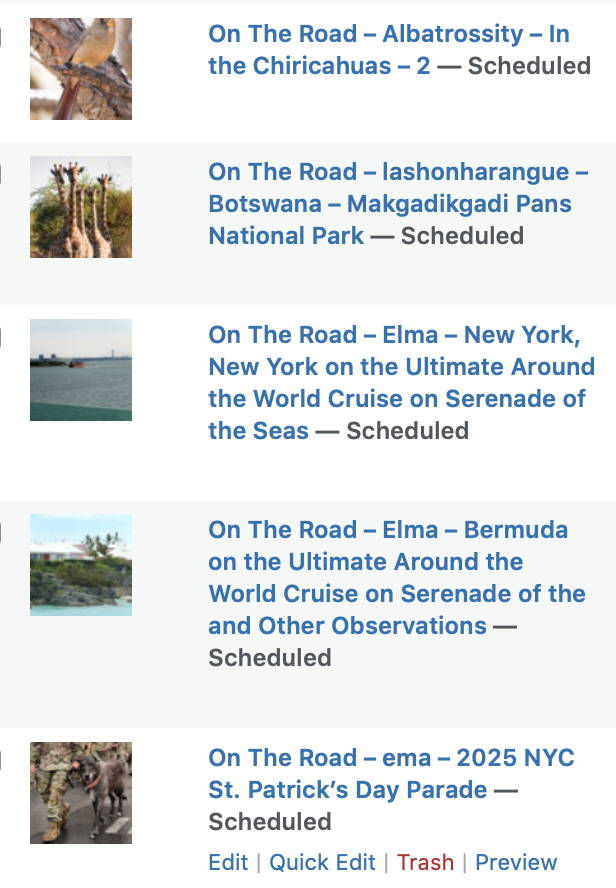Open the Albatrossity In the Chiricahuas 2 post
The width and height of the screenshot is (616, 888).
[388, 50]
